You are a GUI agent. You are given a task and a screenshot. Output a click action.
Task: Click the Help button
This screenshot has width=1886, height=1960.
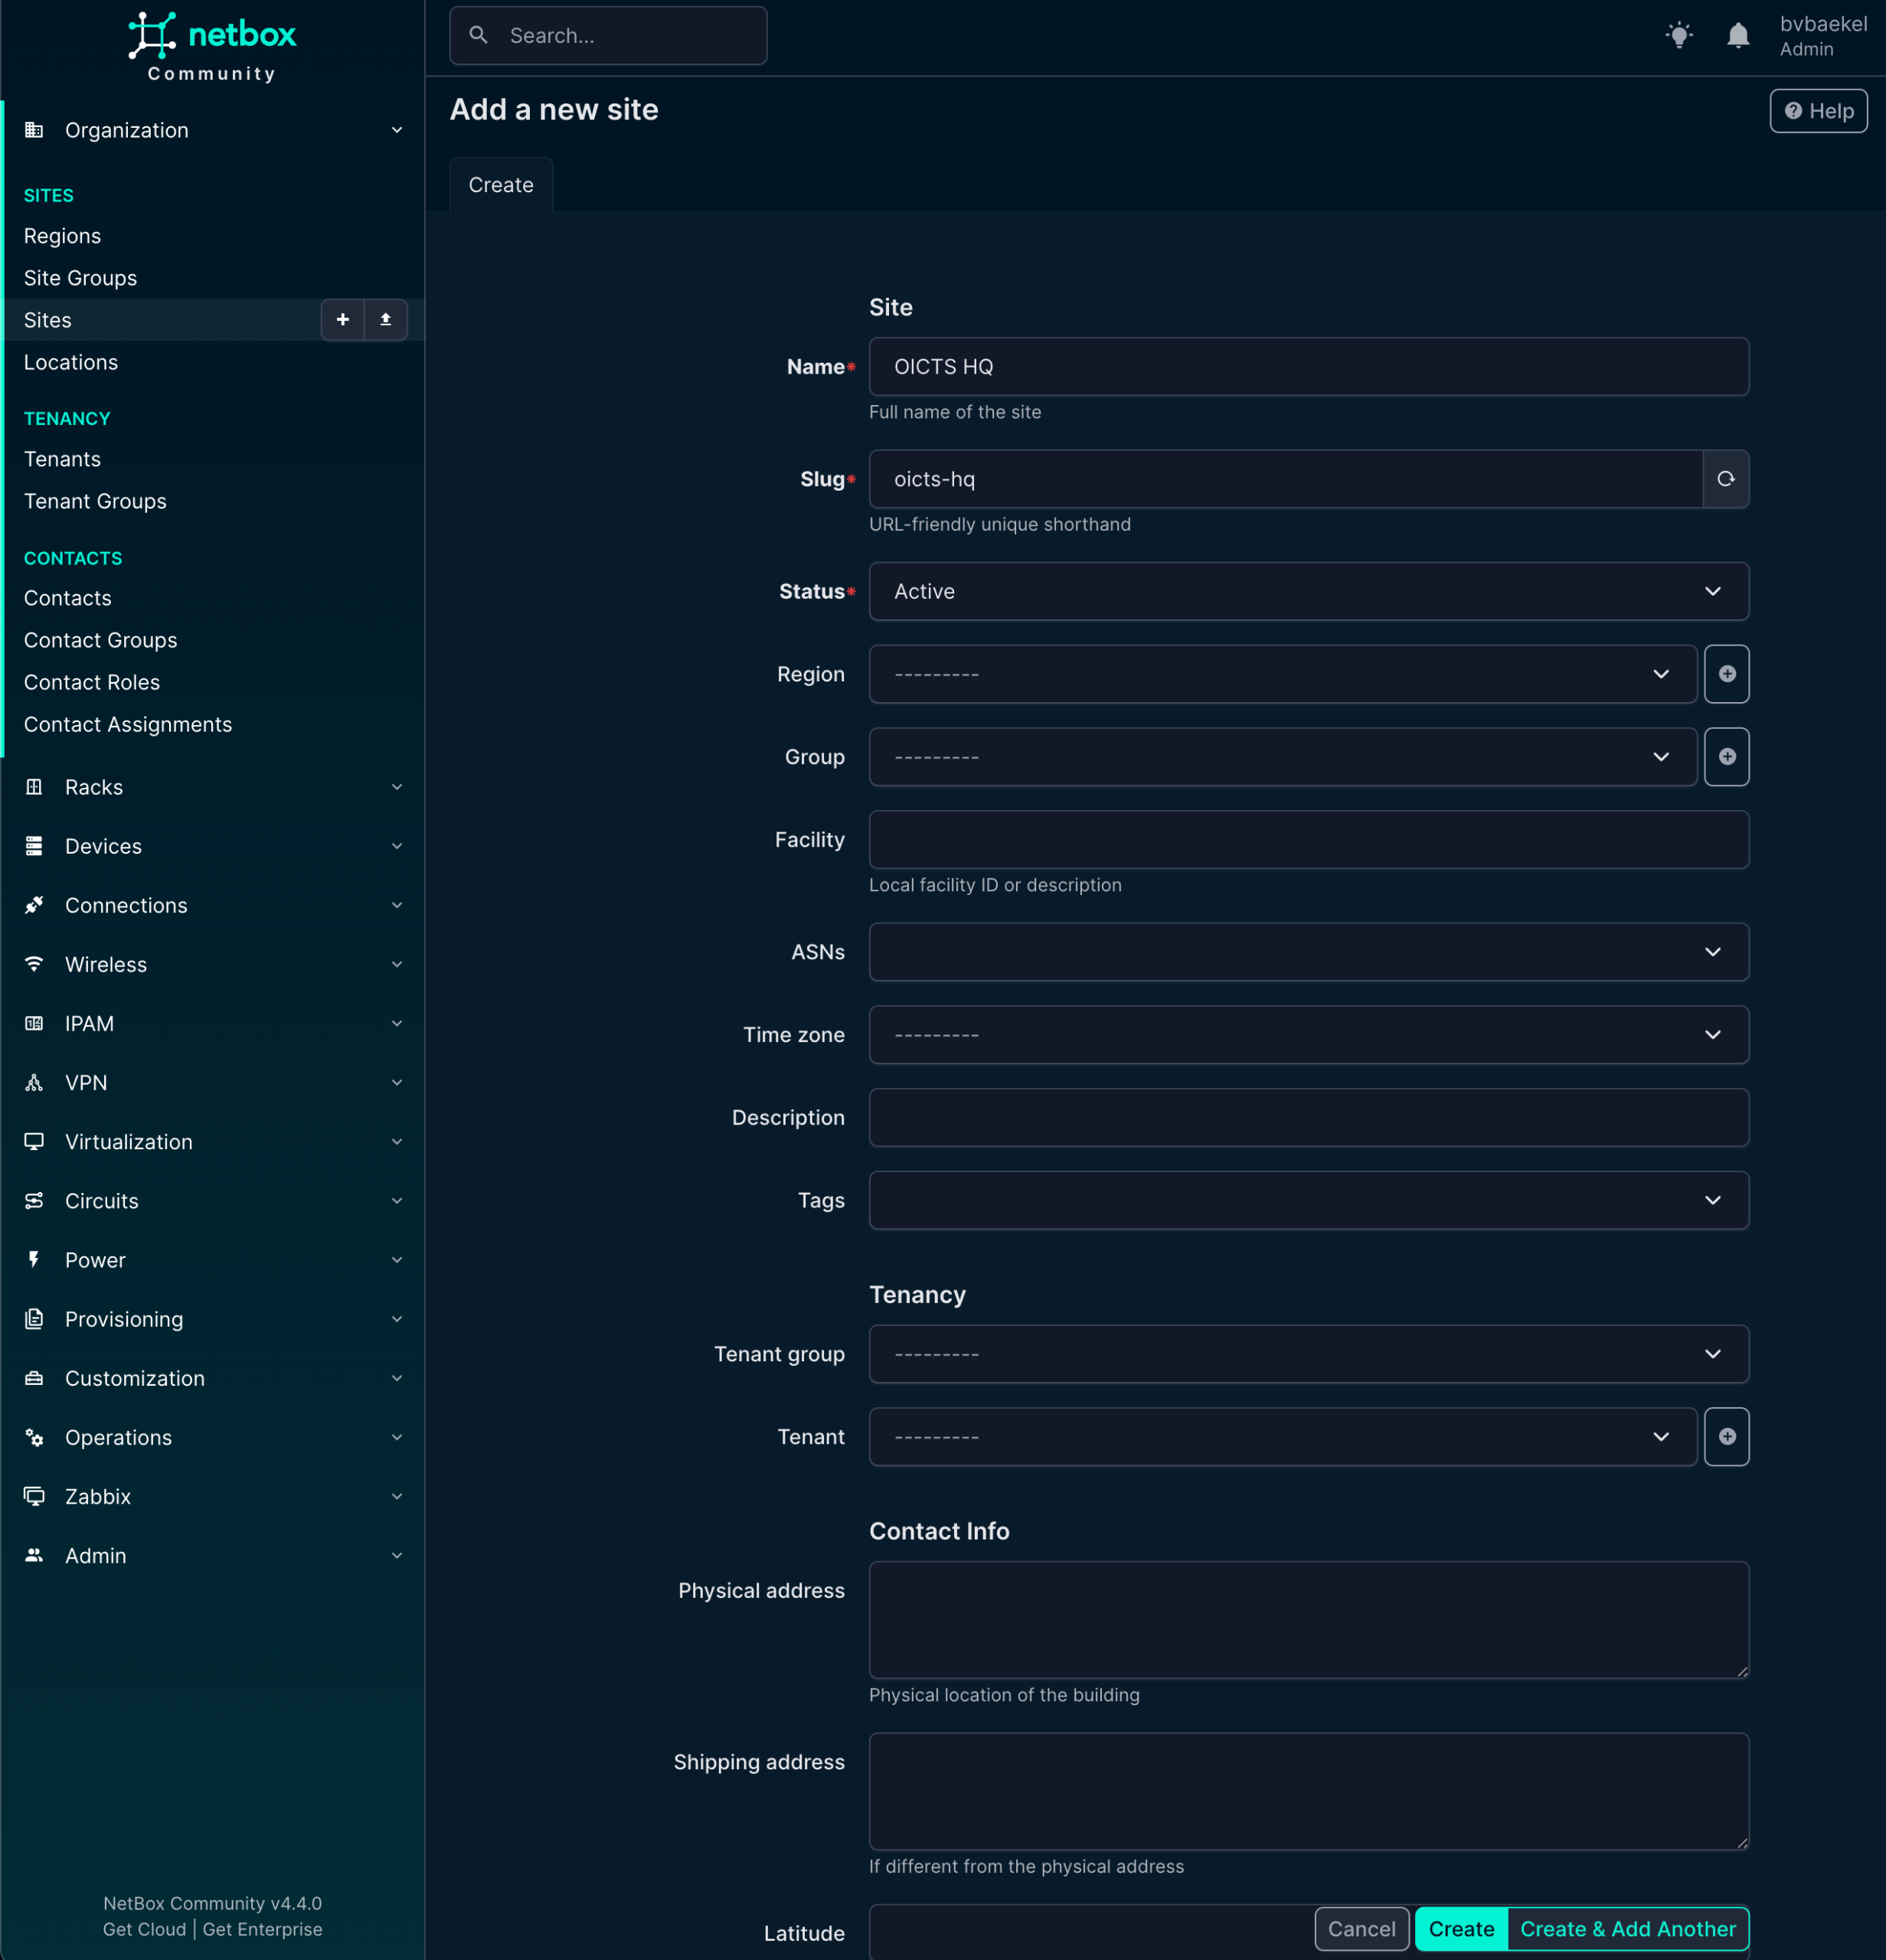pos(1818,111)
